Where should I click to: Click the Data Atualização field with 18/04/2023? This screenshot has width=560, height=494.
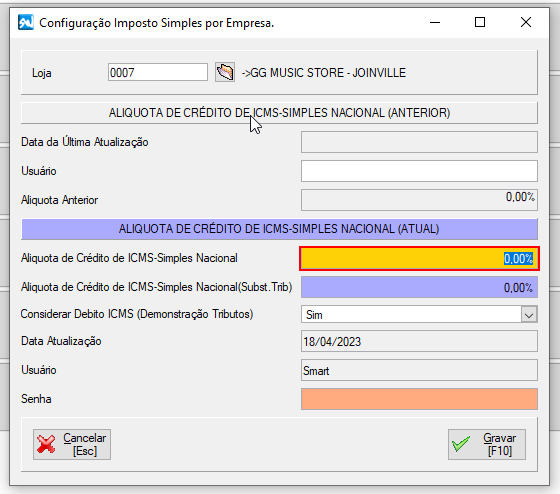(x=419, y=341)
